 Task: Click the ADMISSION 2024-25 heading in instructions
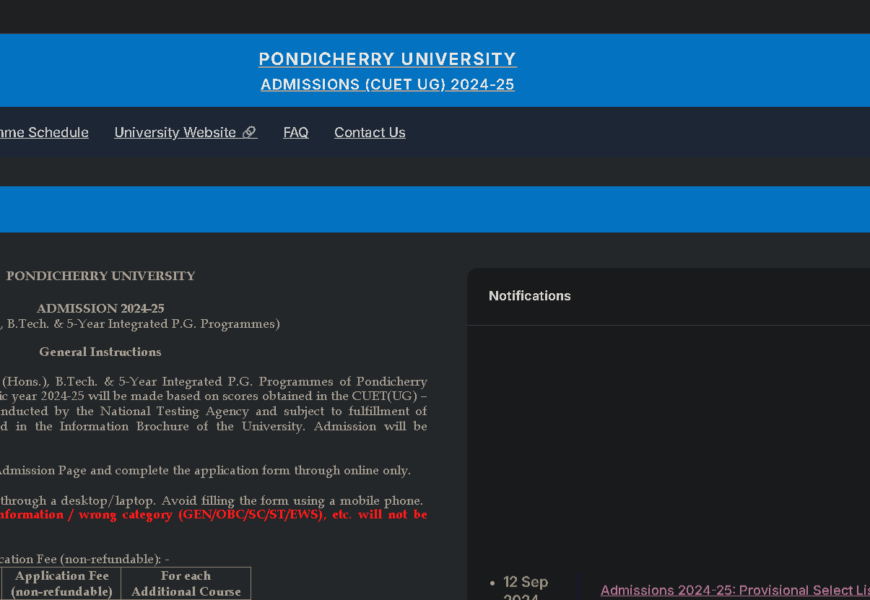pos(100,309)
